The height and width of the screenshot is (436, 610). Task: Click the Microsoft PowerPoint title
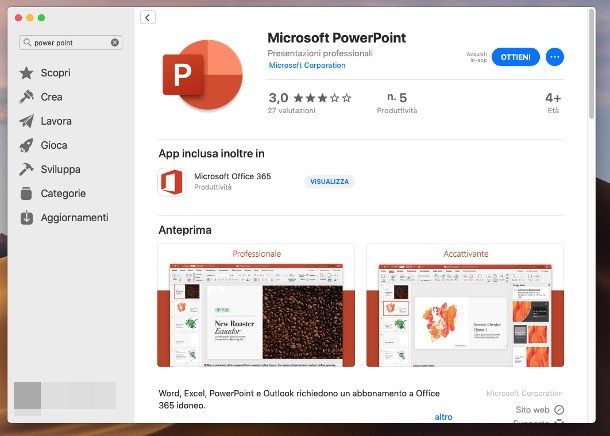(x=337, y=38)
